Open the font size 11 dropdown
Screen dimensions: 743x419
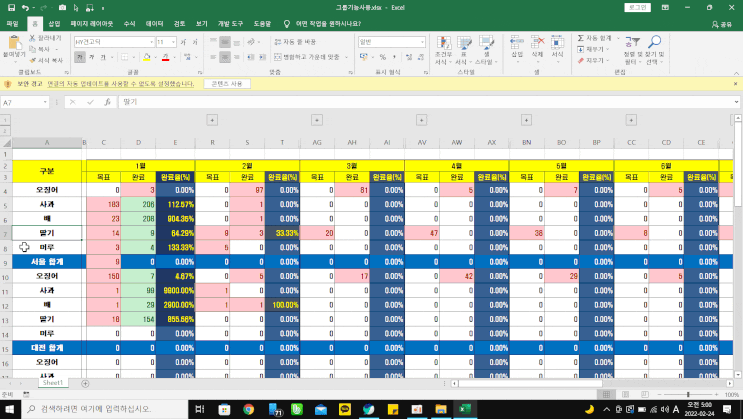(173, 42)
